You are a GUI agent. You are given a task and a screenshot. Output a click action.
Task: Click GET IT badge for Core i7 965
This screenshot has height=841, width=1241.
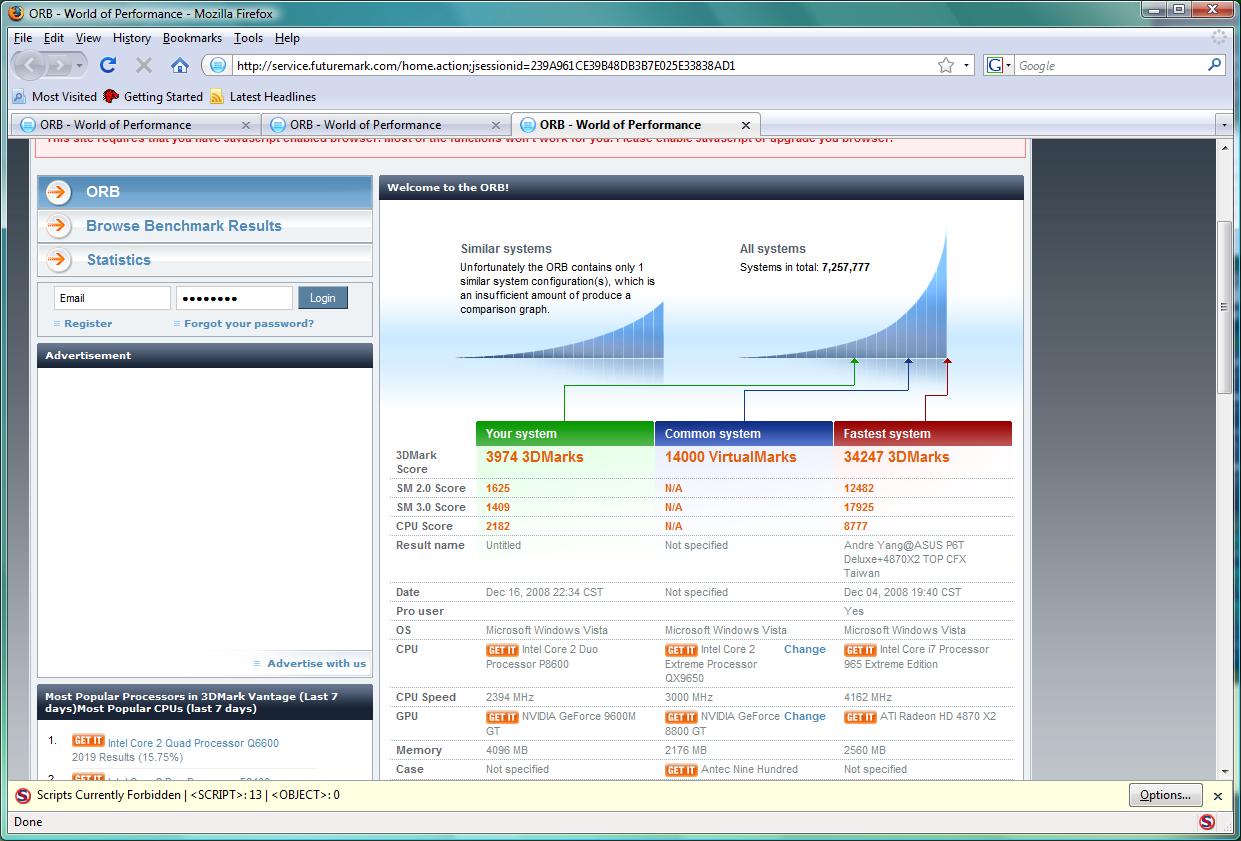pyautogui.click(x=860, y=650)
